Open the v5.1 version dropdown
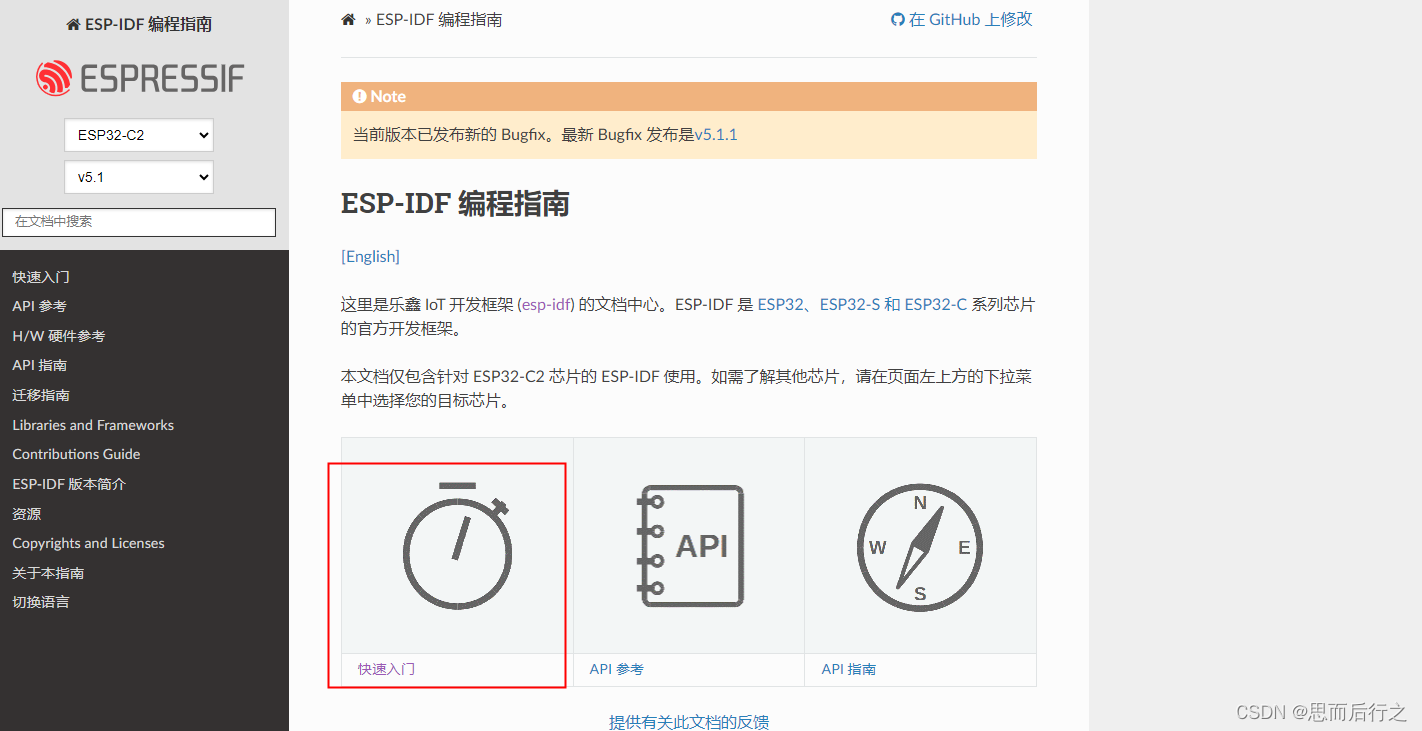Viewport: 1422px width, 731px height. point(139,177)
